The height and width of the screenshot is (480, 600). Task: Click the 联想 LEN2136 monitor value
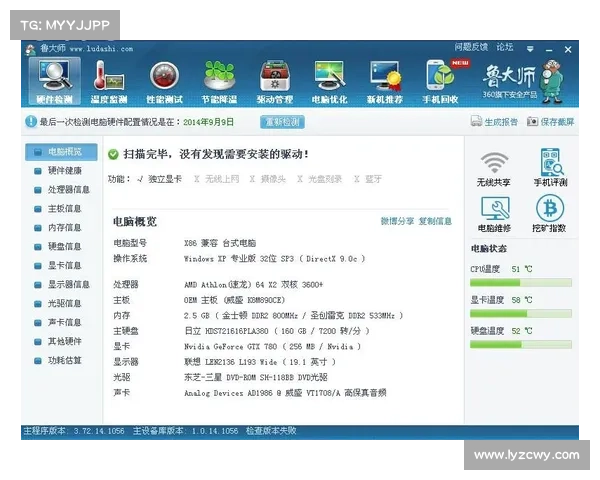point(259,362)
